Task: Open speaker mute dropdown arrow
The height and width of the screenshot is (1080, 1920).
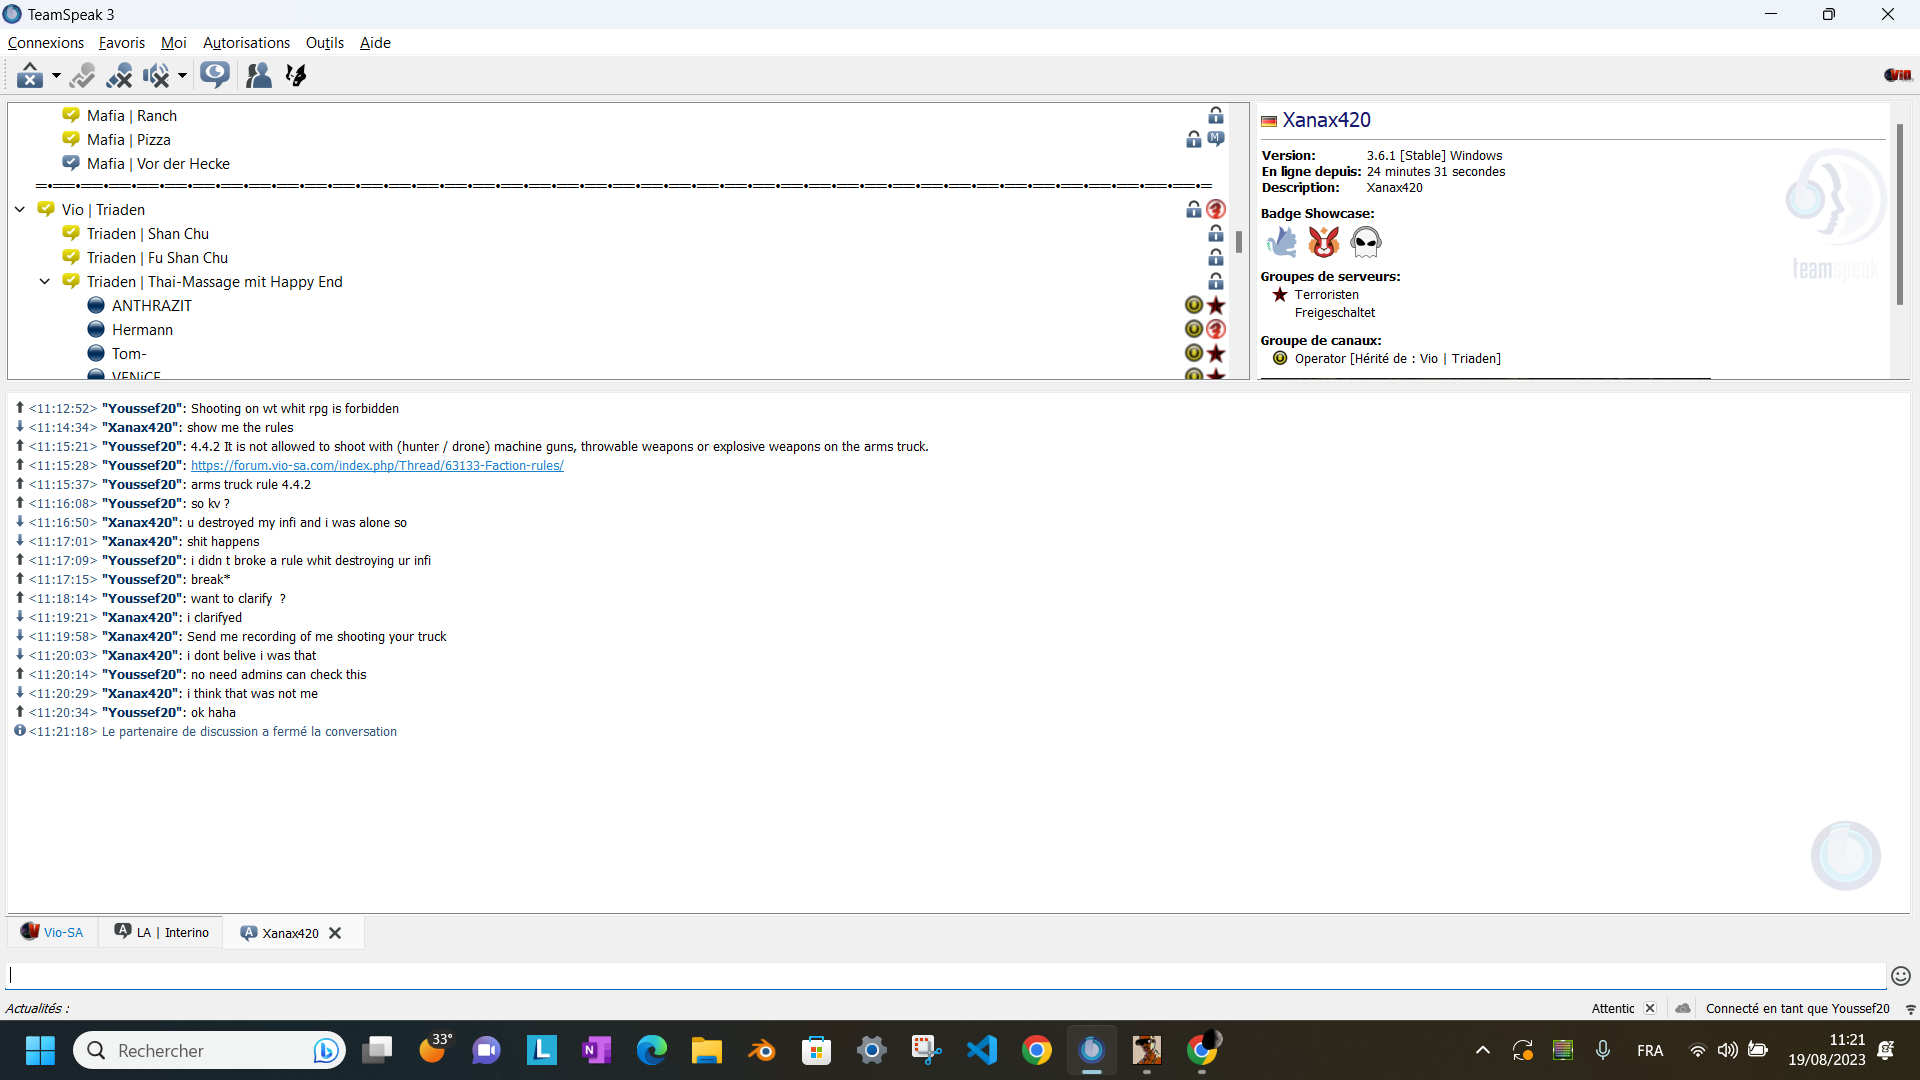Action: (x=182, y=75)
